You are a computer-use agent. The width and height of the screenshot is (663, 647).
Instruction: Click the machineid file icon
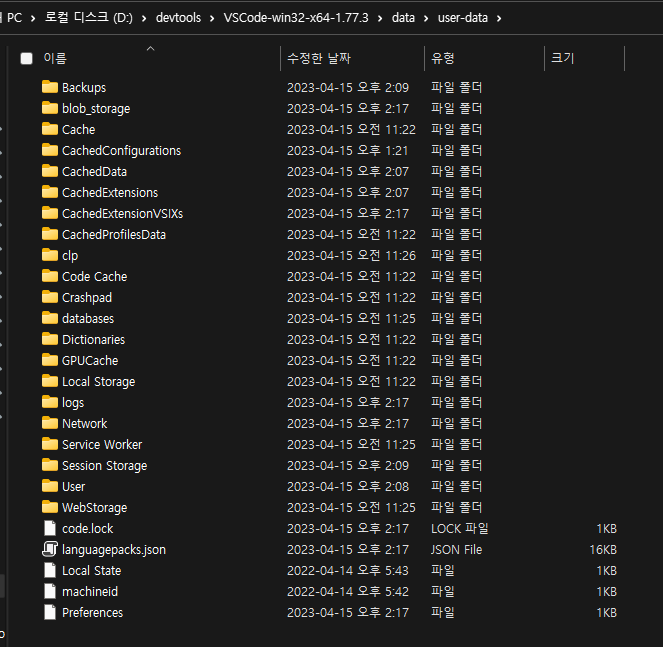coord(50,591)
